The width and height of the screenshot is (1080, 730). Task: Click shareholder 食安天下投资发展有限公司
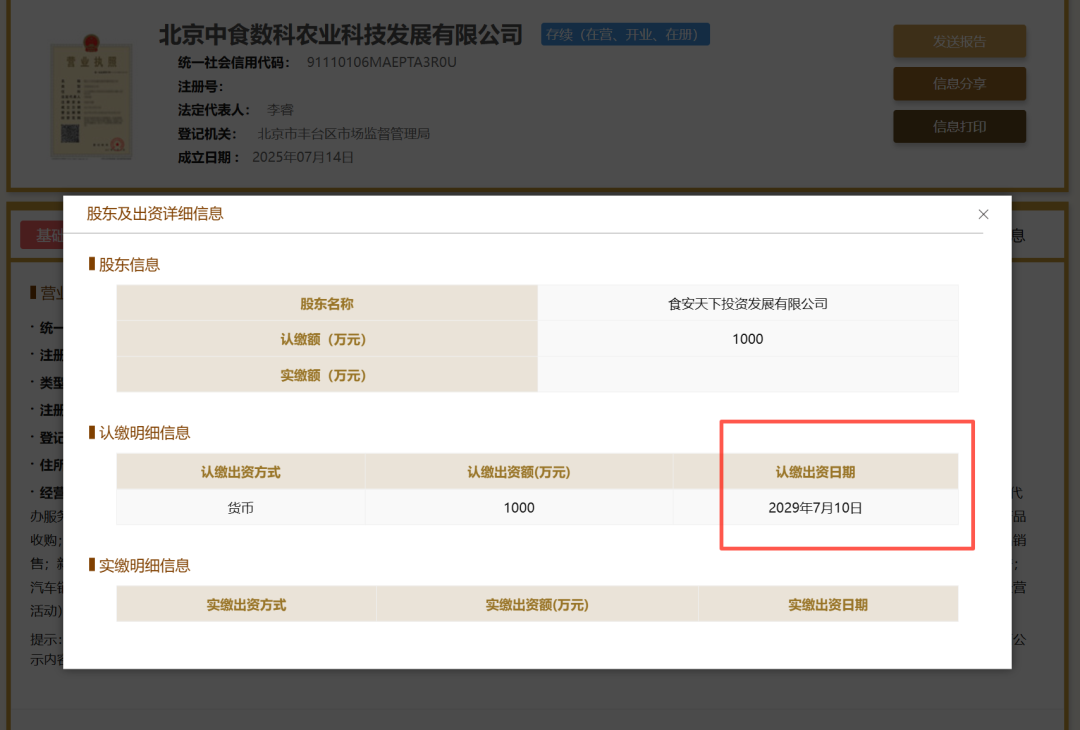(747, 302)
